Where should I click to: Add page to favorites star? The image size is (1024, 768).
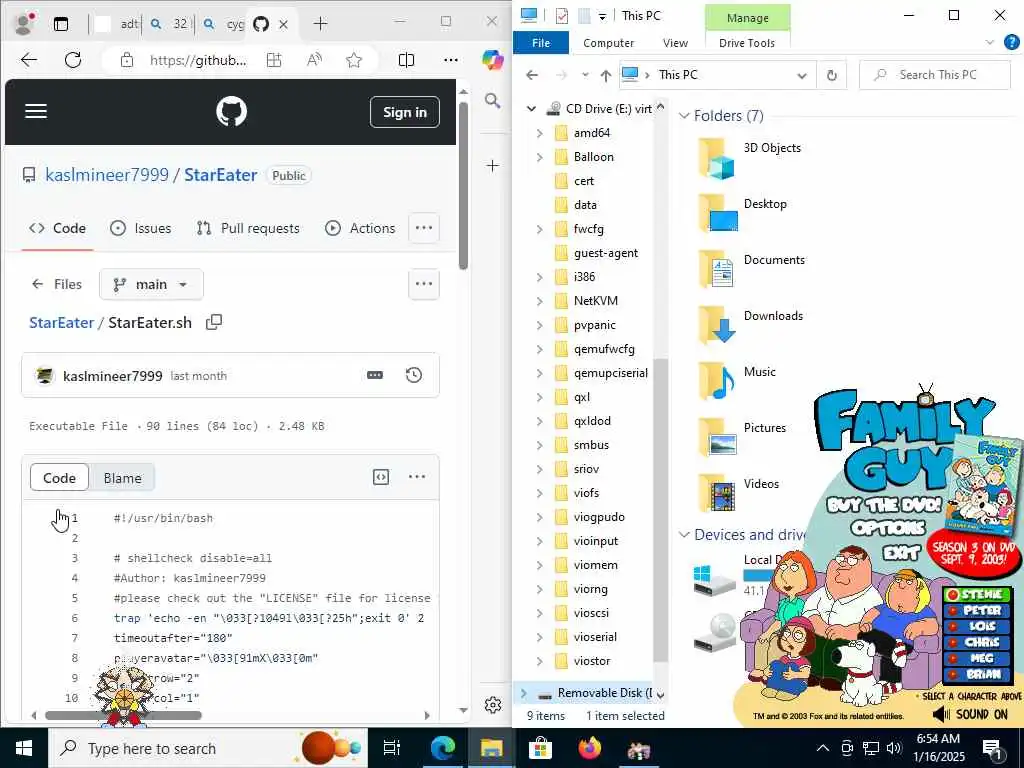(x=354, y=60)
